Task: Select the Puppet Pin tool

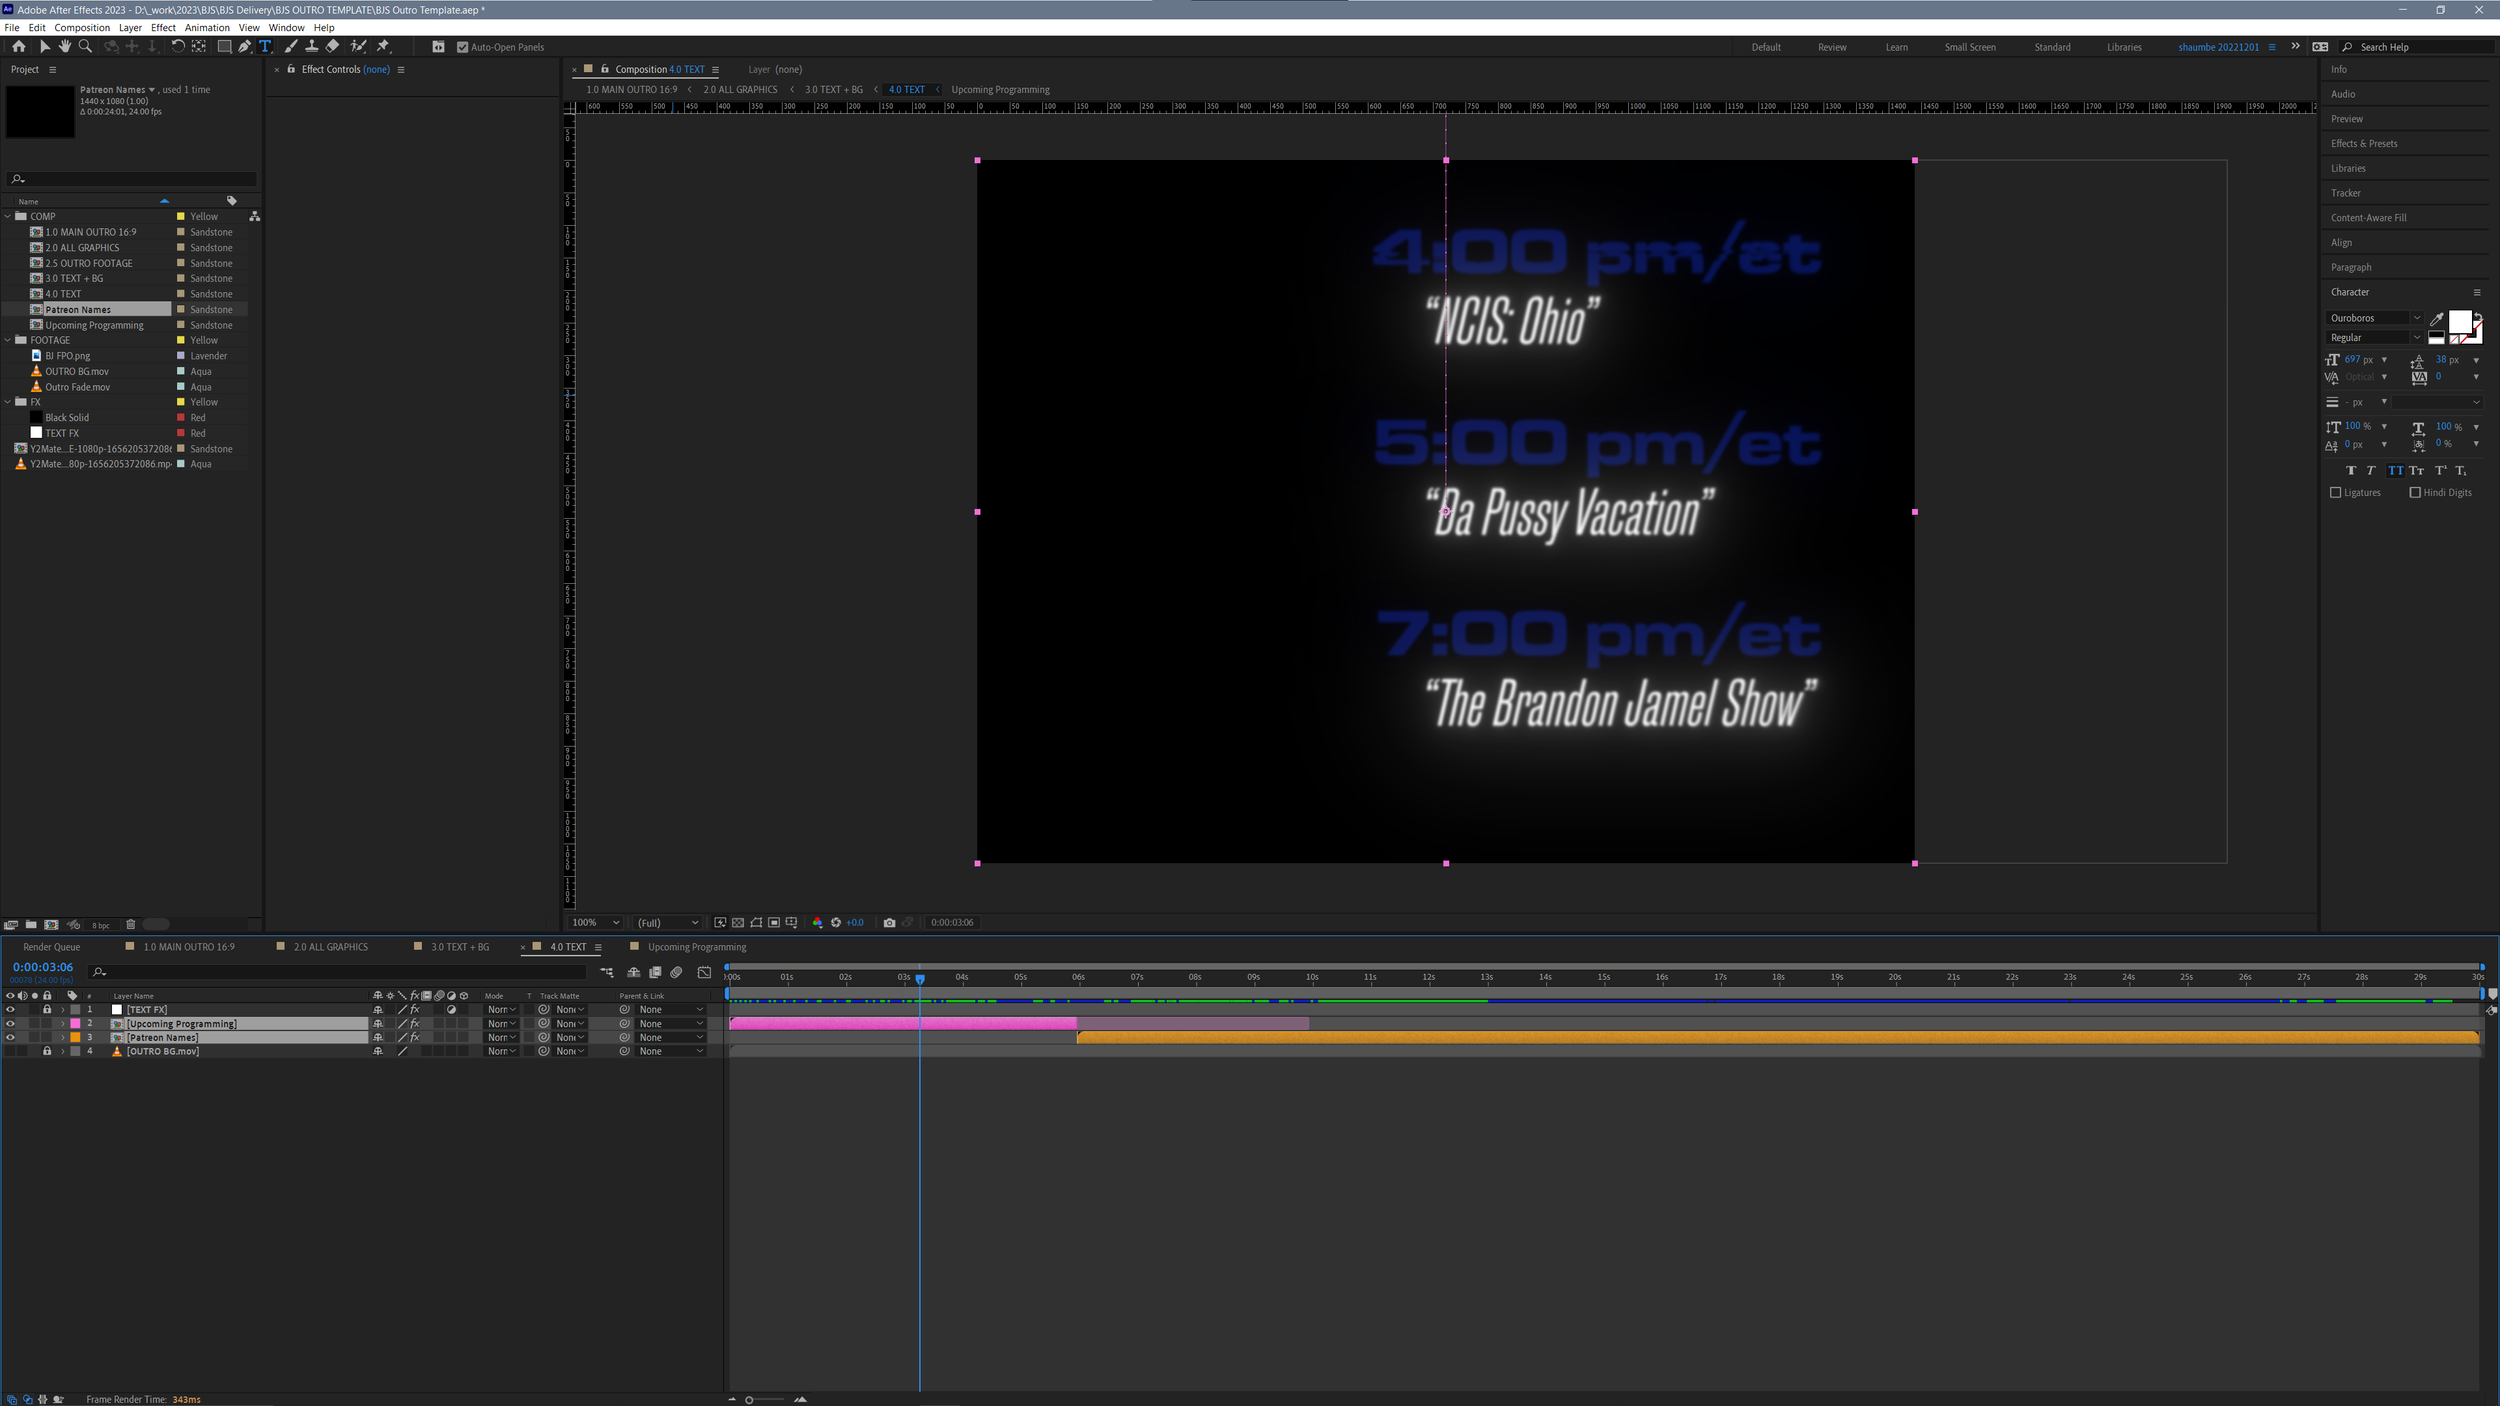Action: [383, 46]
